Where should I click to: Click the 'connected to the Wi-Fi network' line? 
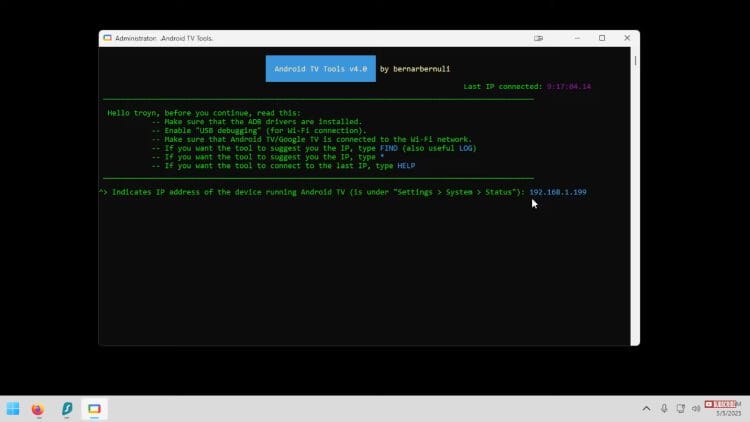(311, 139)
